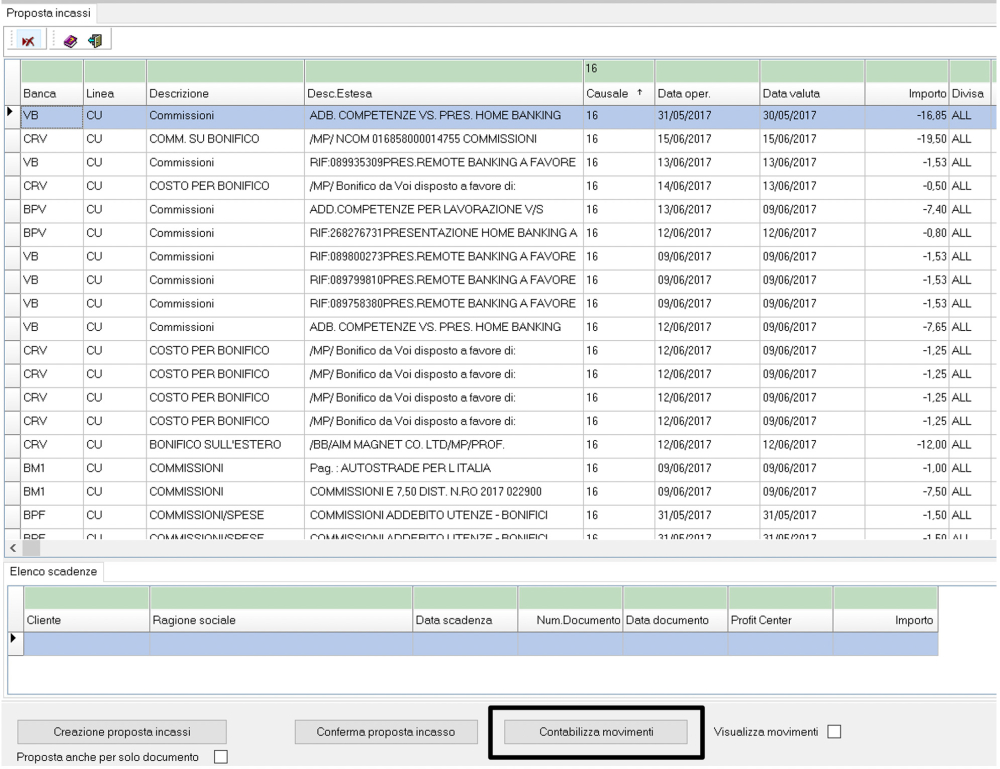Click the exit door icon

94,40
